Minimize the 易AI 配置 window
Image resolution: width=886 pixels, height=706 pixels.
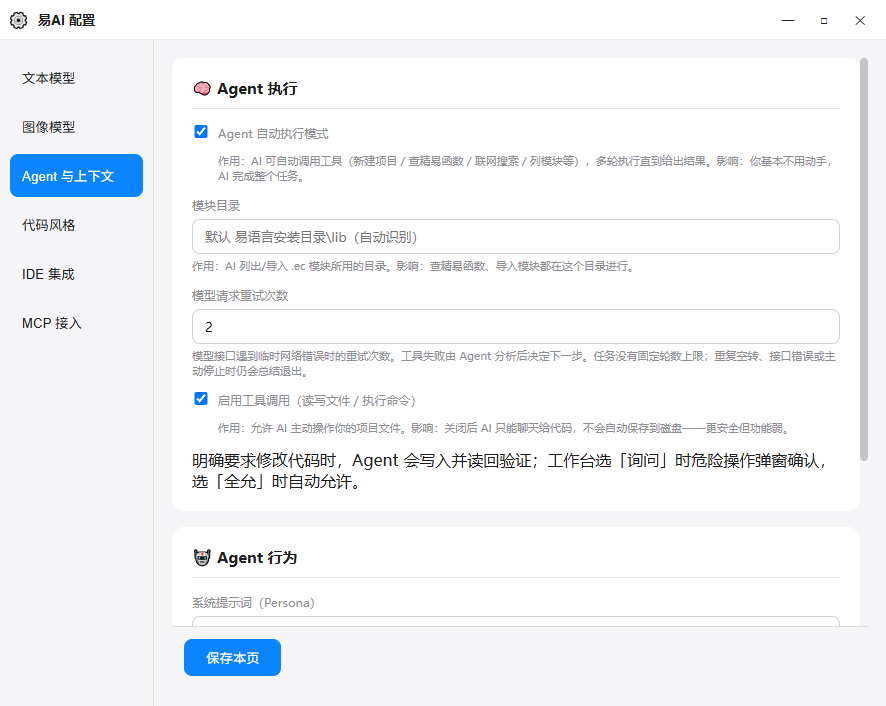(788, 20)
